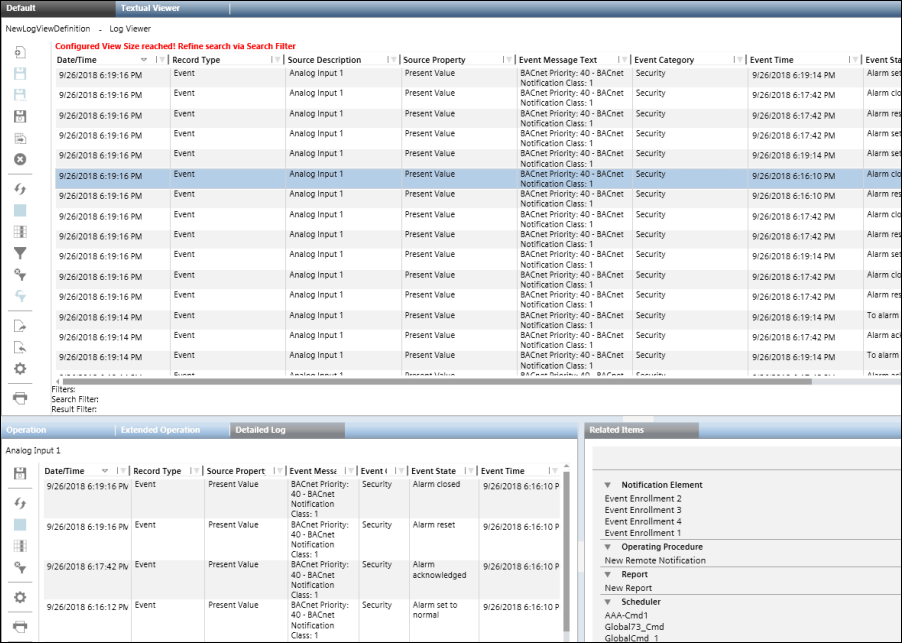
Task: Click the solid funnel filter icon in Log Viewer toolbar
Action: click(x=20, y=254)
